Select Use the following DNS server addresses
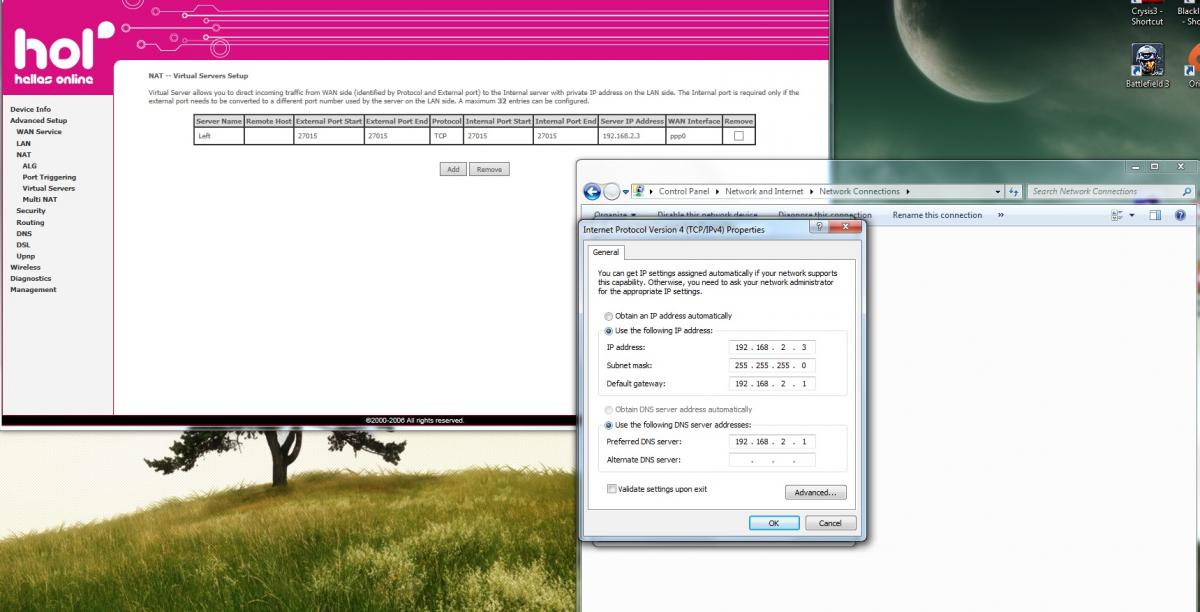Screen dimensions: 1200x612 point(609,424)
